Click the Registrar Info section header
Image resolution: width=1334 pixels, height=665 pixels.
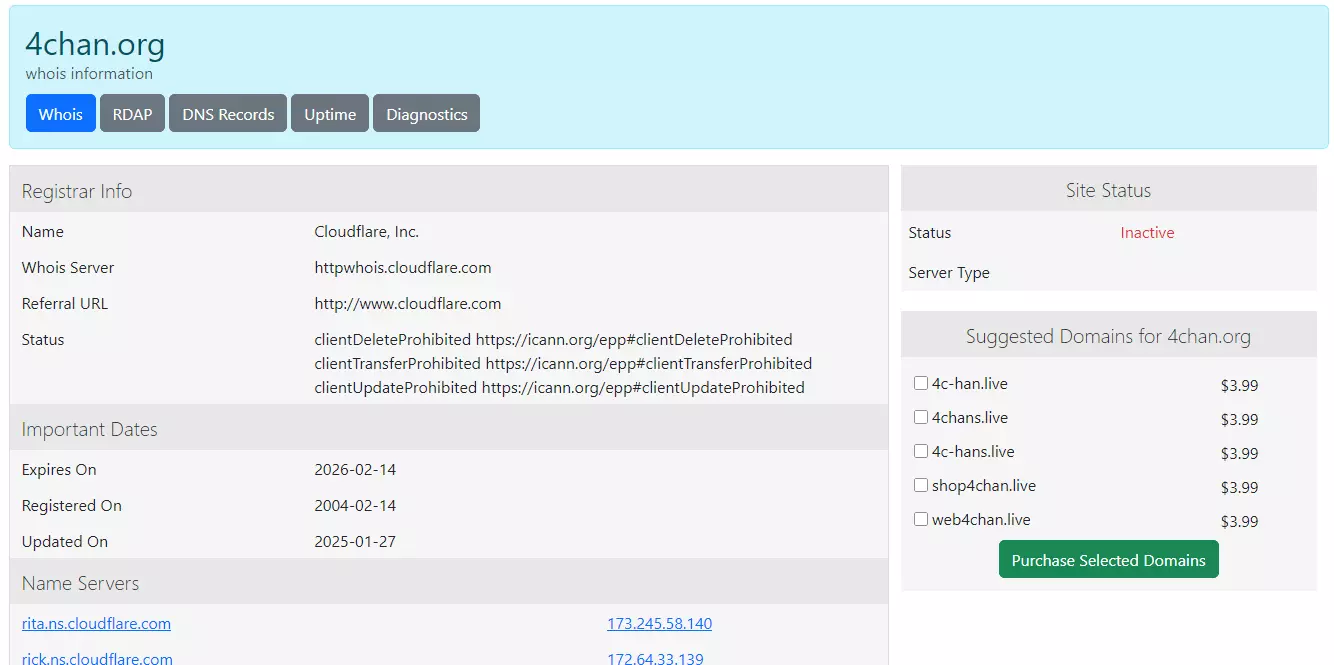pos(449,191)
